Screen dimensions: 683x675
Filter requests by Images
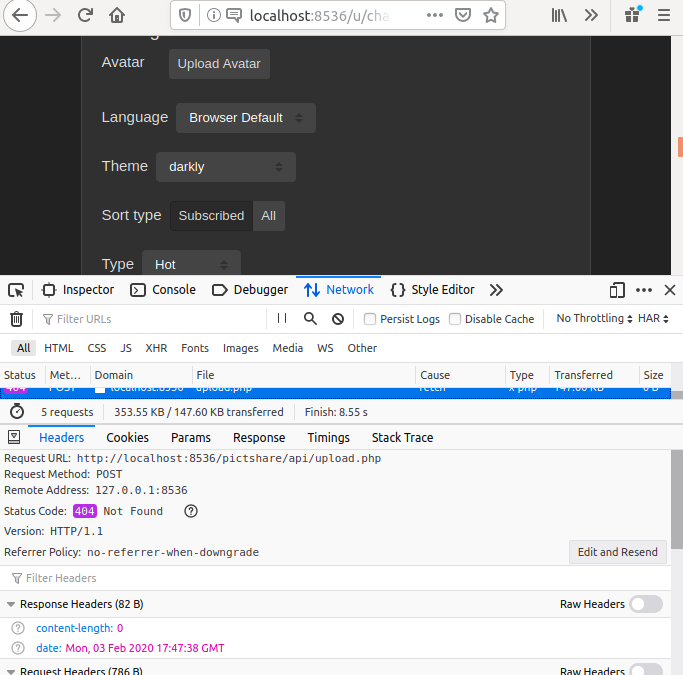click(240, 348)
